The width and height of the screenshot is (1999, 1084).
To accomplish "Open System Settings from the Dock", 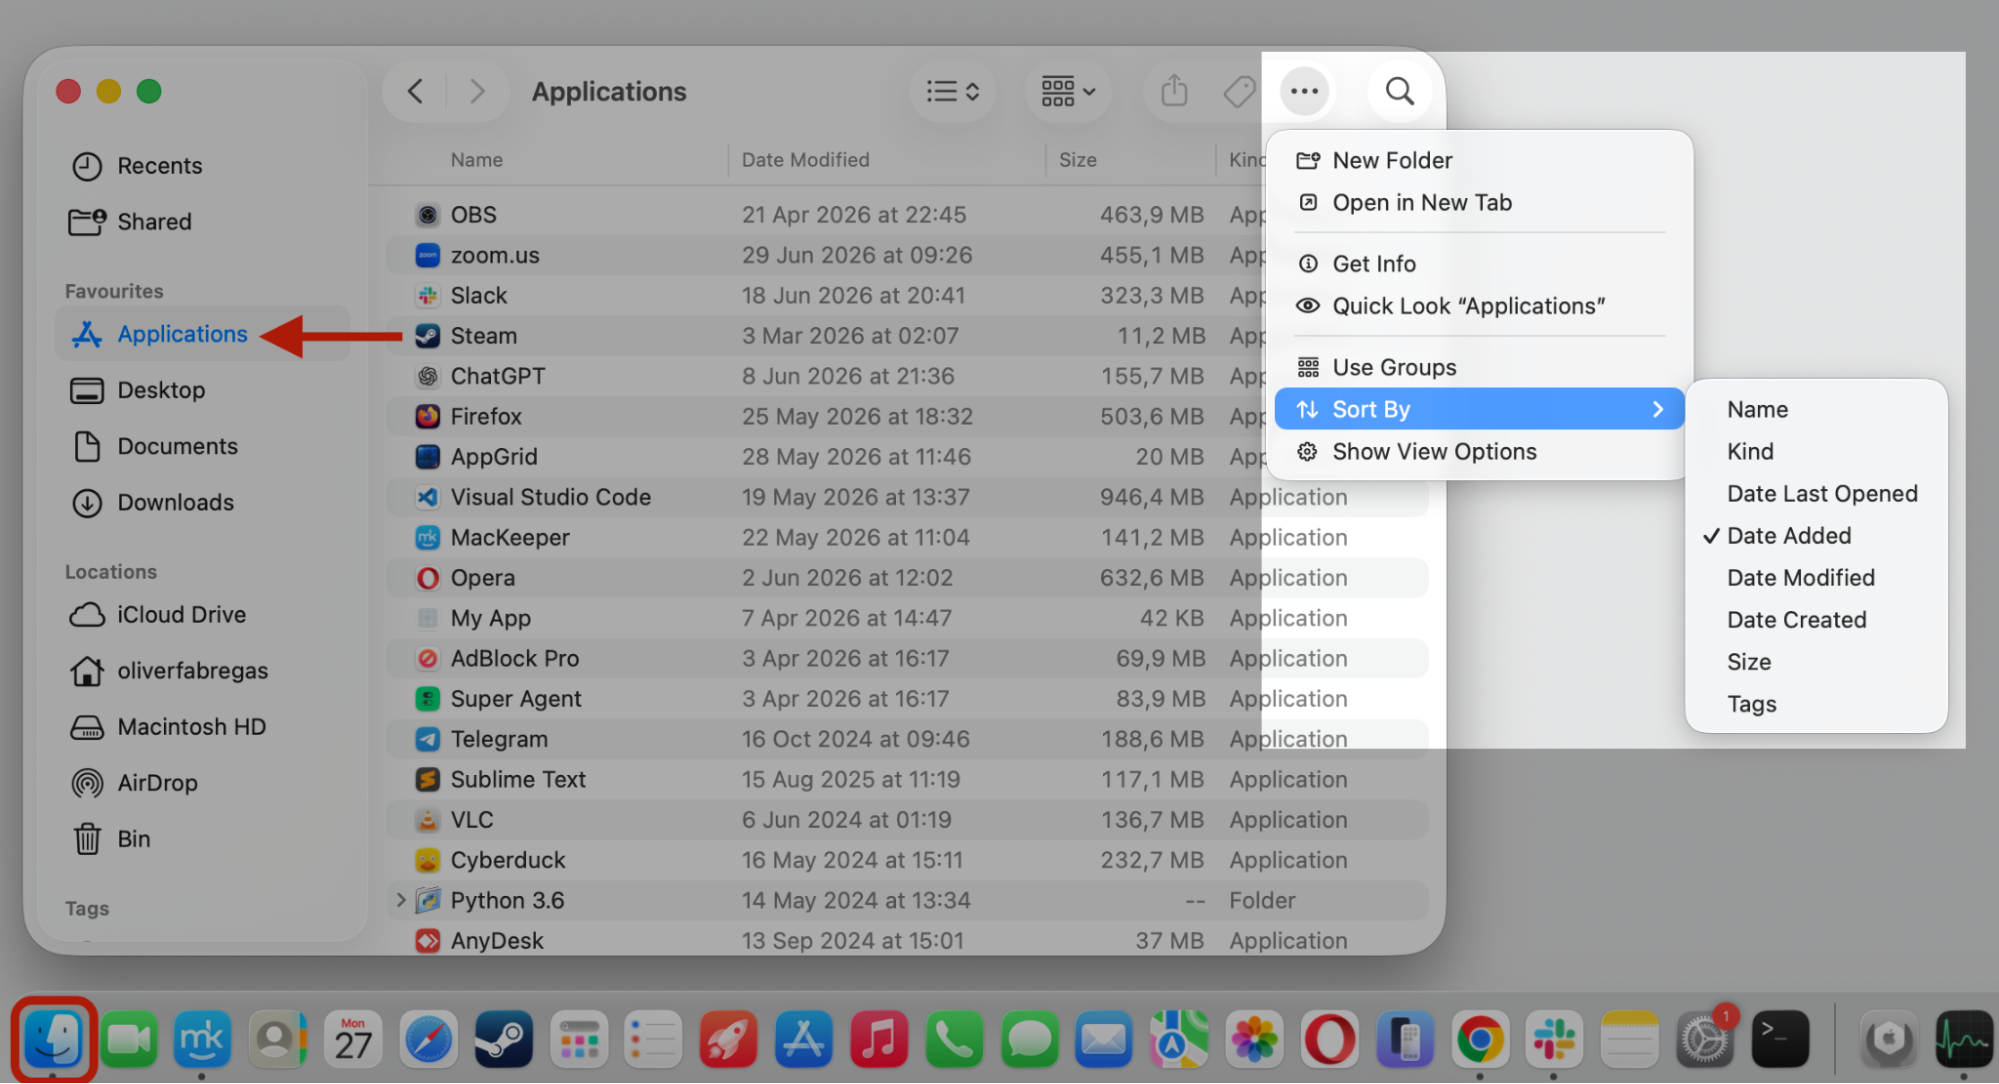I will tap(1705, 1041).
